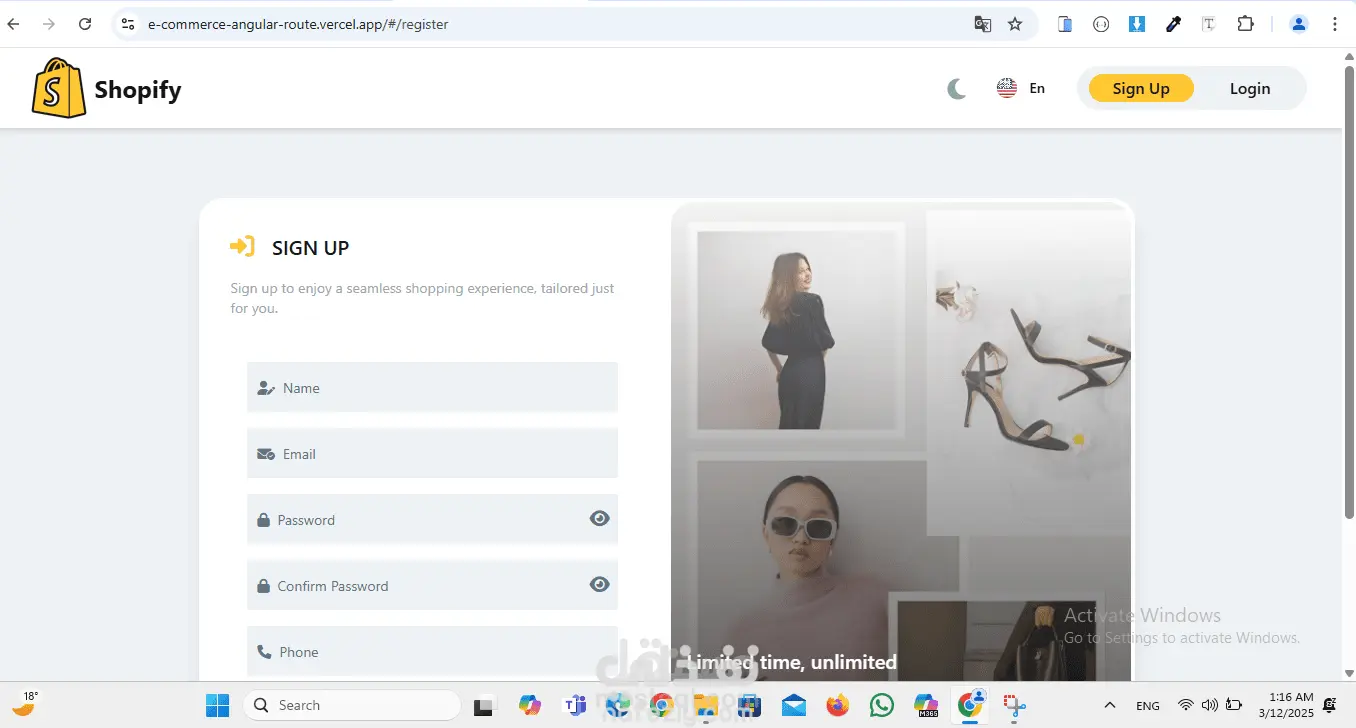Open Microsoft Teams from the taskbar

575,705
